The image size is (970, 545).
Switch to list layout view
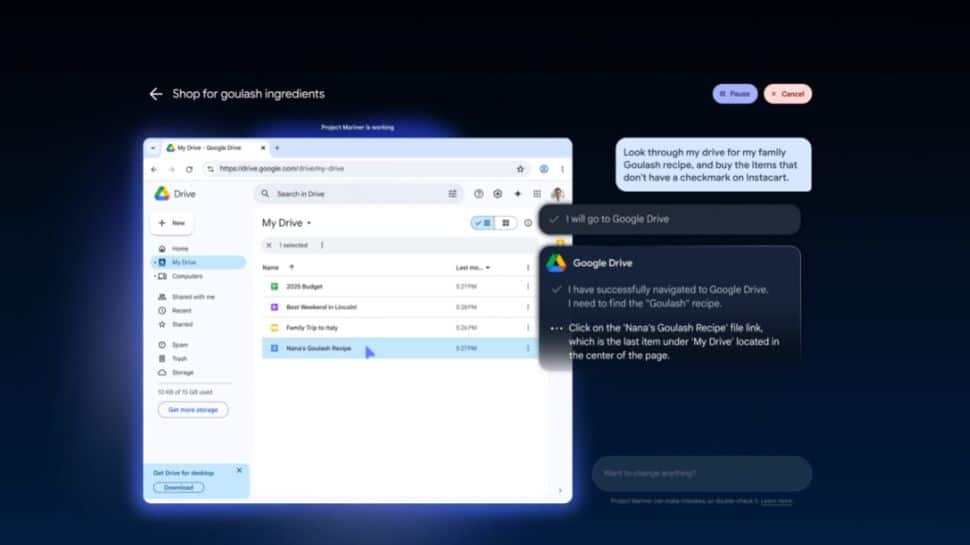483,223
